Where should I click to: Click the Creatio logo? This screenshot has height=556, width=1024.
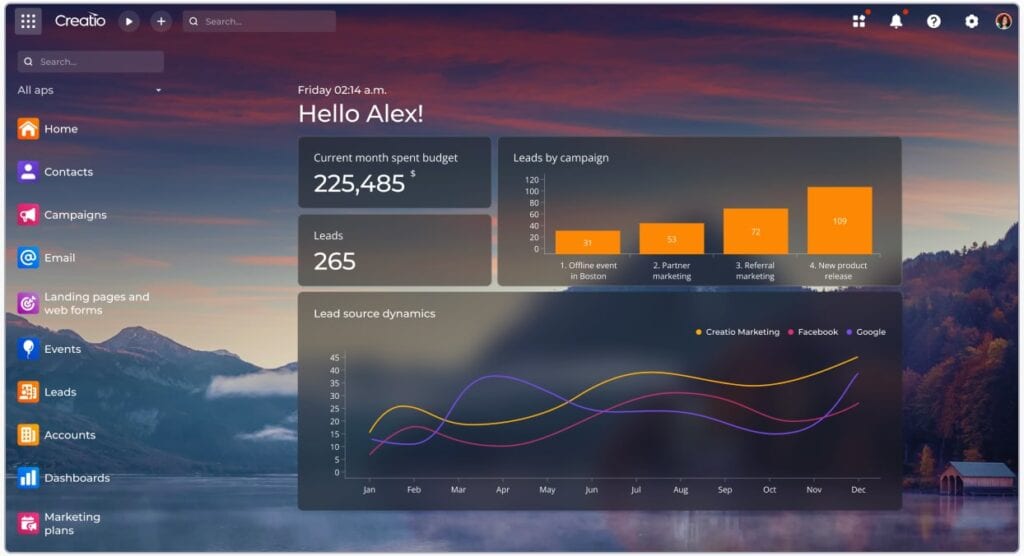[80, 21]
